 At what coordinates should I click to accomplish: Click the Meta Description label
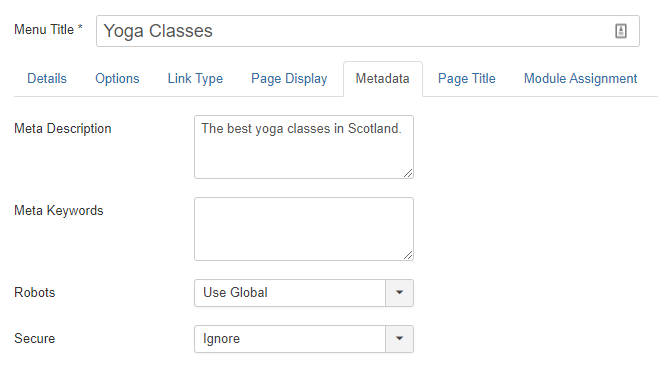tap(63, 128)
